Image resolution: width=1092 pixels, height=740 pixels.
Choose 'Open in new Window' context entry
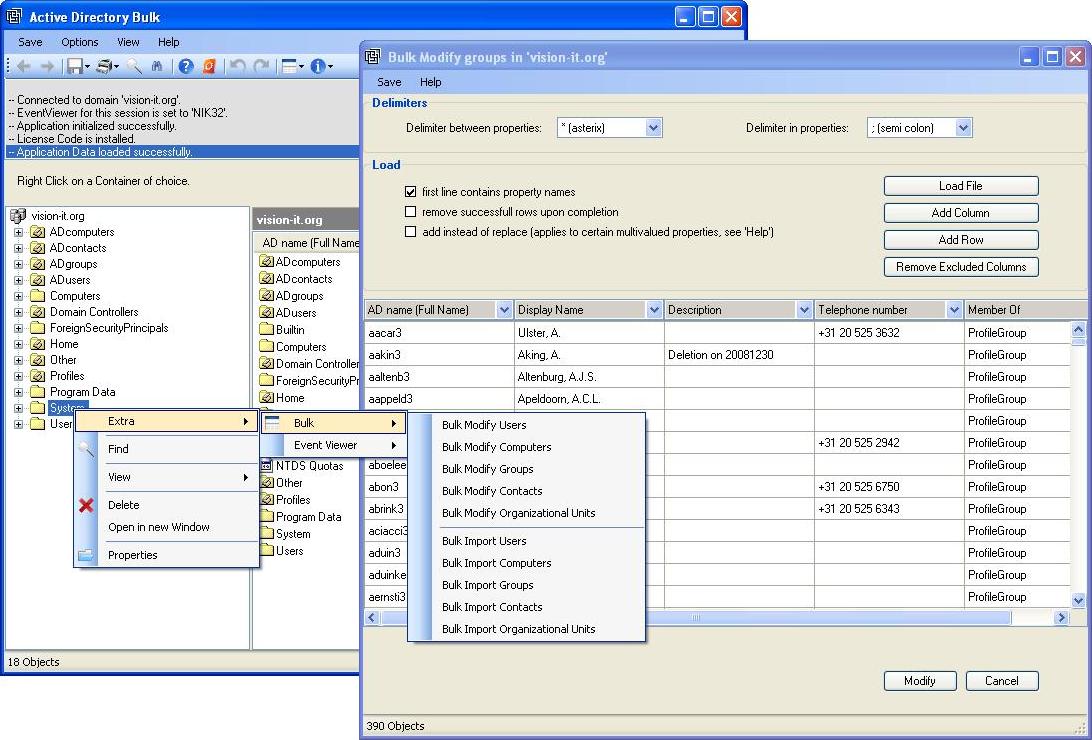coord(167,527)
